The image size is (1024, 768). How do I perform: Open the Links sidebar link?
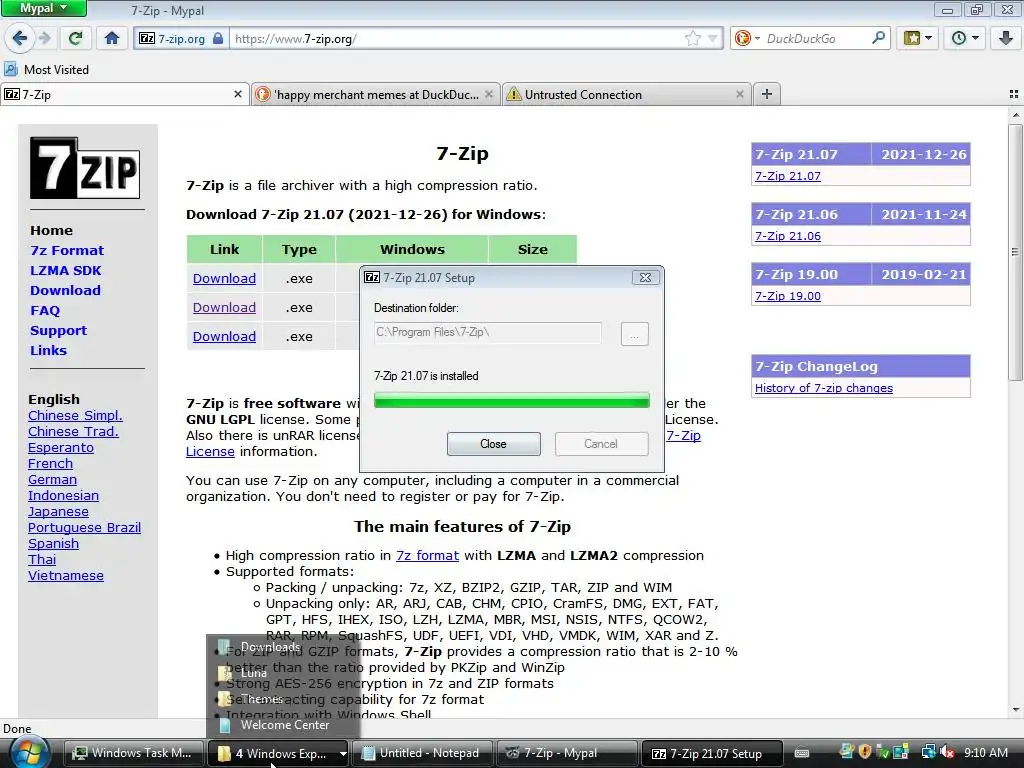coord(48,350)
